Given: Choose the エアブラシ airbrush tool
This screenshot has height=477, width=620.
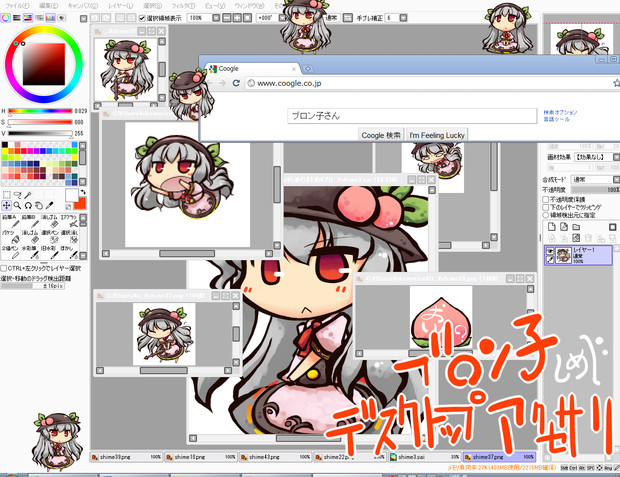Looking at the screenshot, I should pyautogui.click(x=69, y=221).
